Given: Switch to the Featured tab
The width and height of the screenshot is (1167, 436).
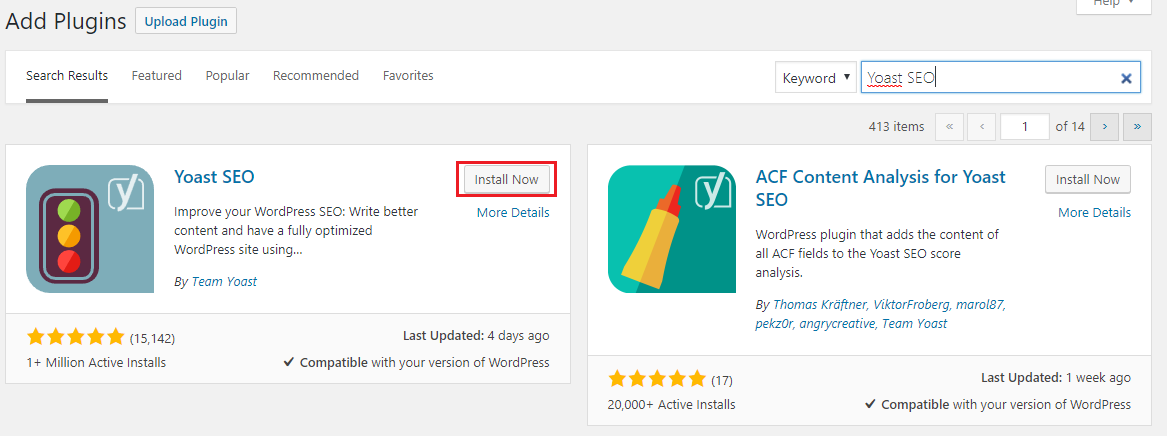Looking at the screenshot, I should click(x=156, y=76).
